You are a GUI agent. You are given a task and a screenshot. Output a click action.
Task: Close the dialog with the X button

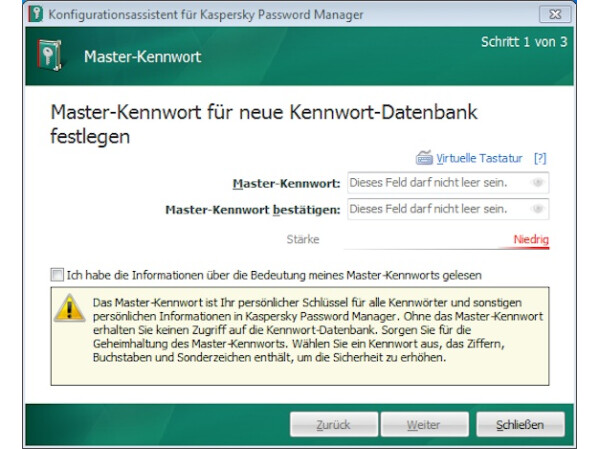point(555,14)
